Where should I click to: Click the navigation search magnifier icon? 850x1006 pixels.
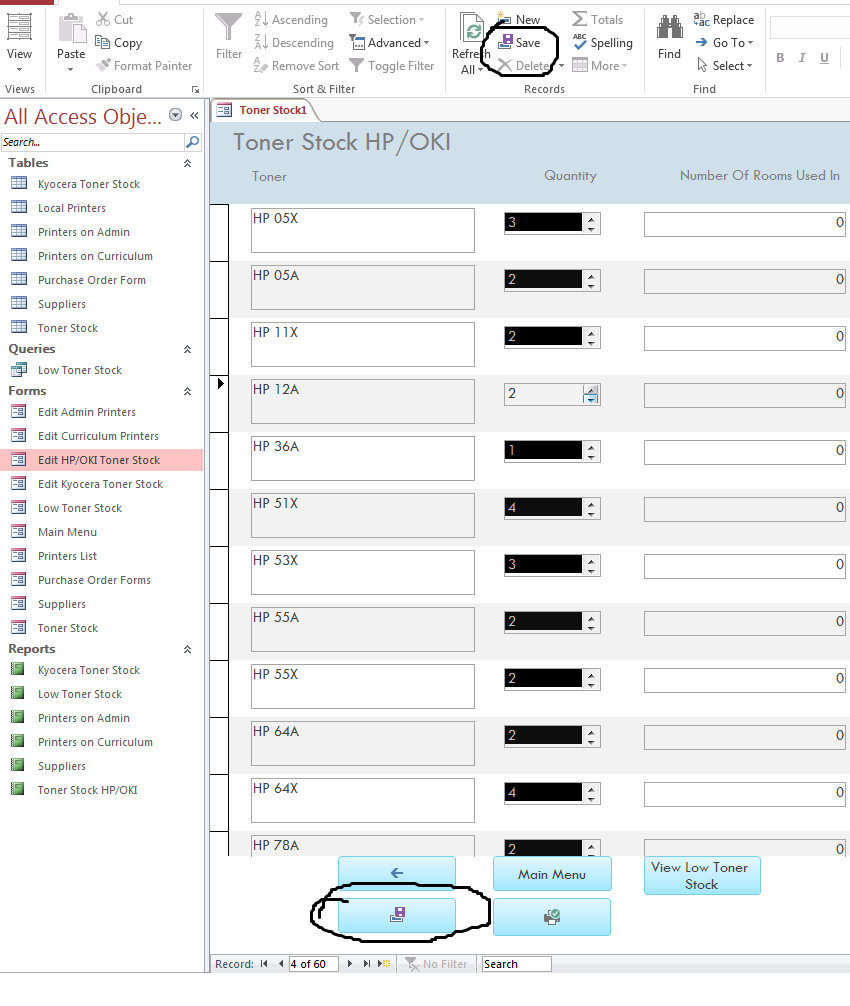[192, 142]
